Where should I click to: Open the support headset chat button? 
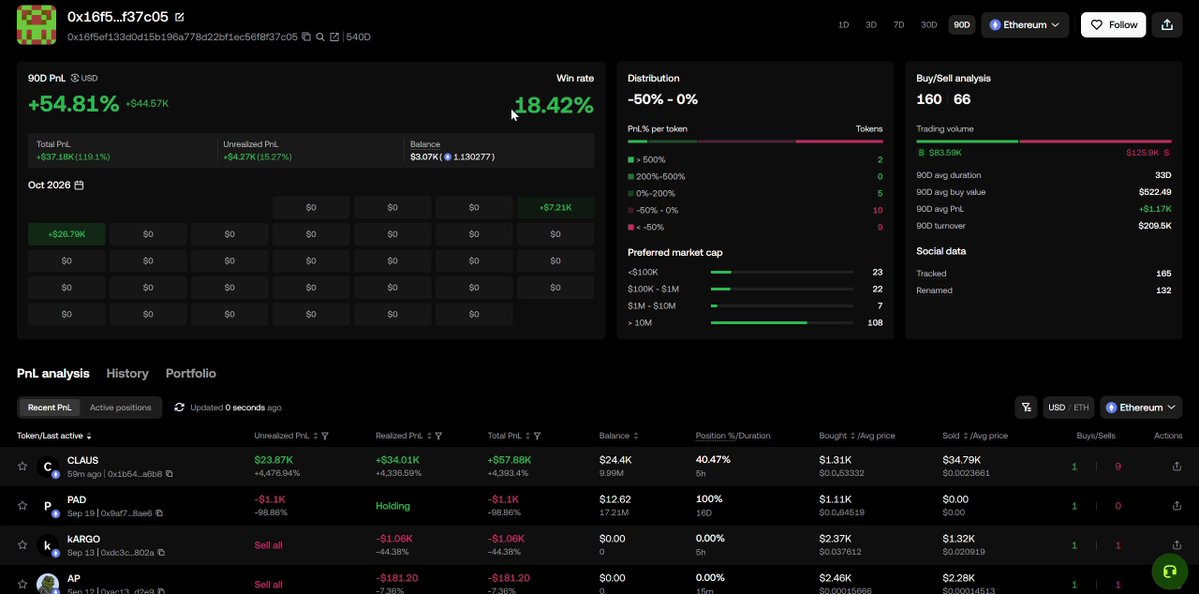(x=1169, y=572)
